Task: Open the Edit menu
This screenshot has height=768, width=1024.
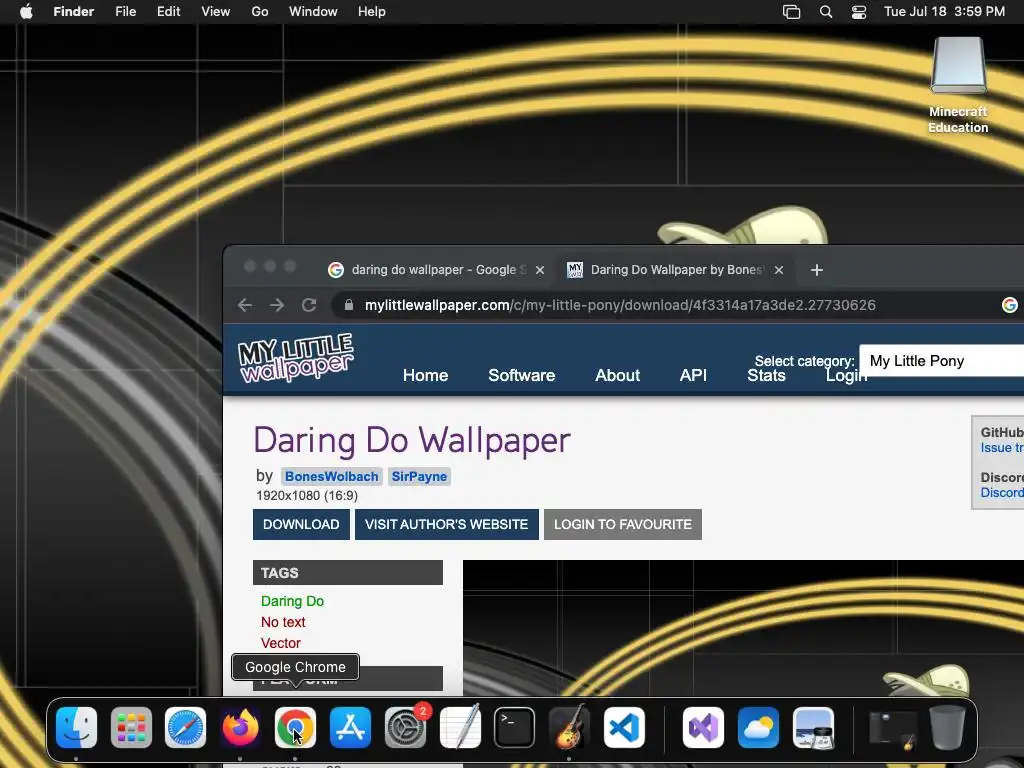Action: [x=168, y=12]
